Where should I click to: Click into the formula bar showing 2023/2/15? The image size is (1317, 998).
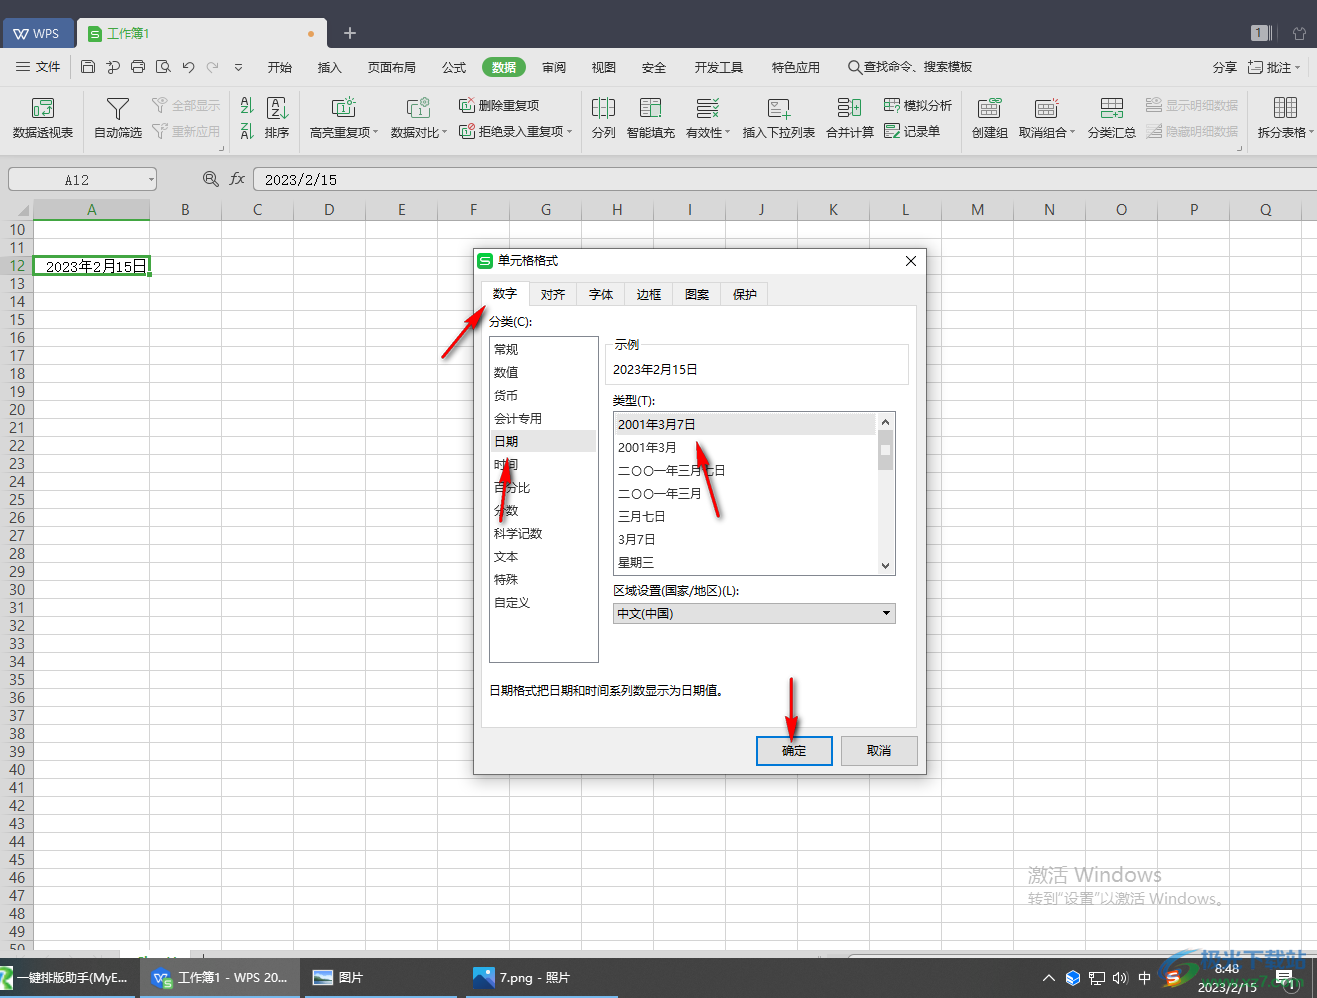pyautogui.click(x=785, y=180)
